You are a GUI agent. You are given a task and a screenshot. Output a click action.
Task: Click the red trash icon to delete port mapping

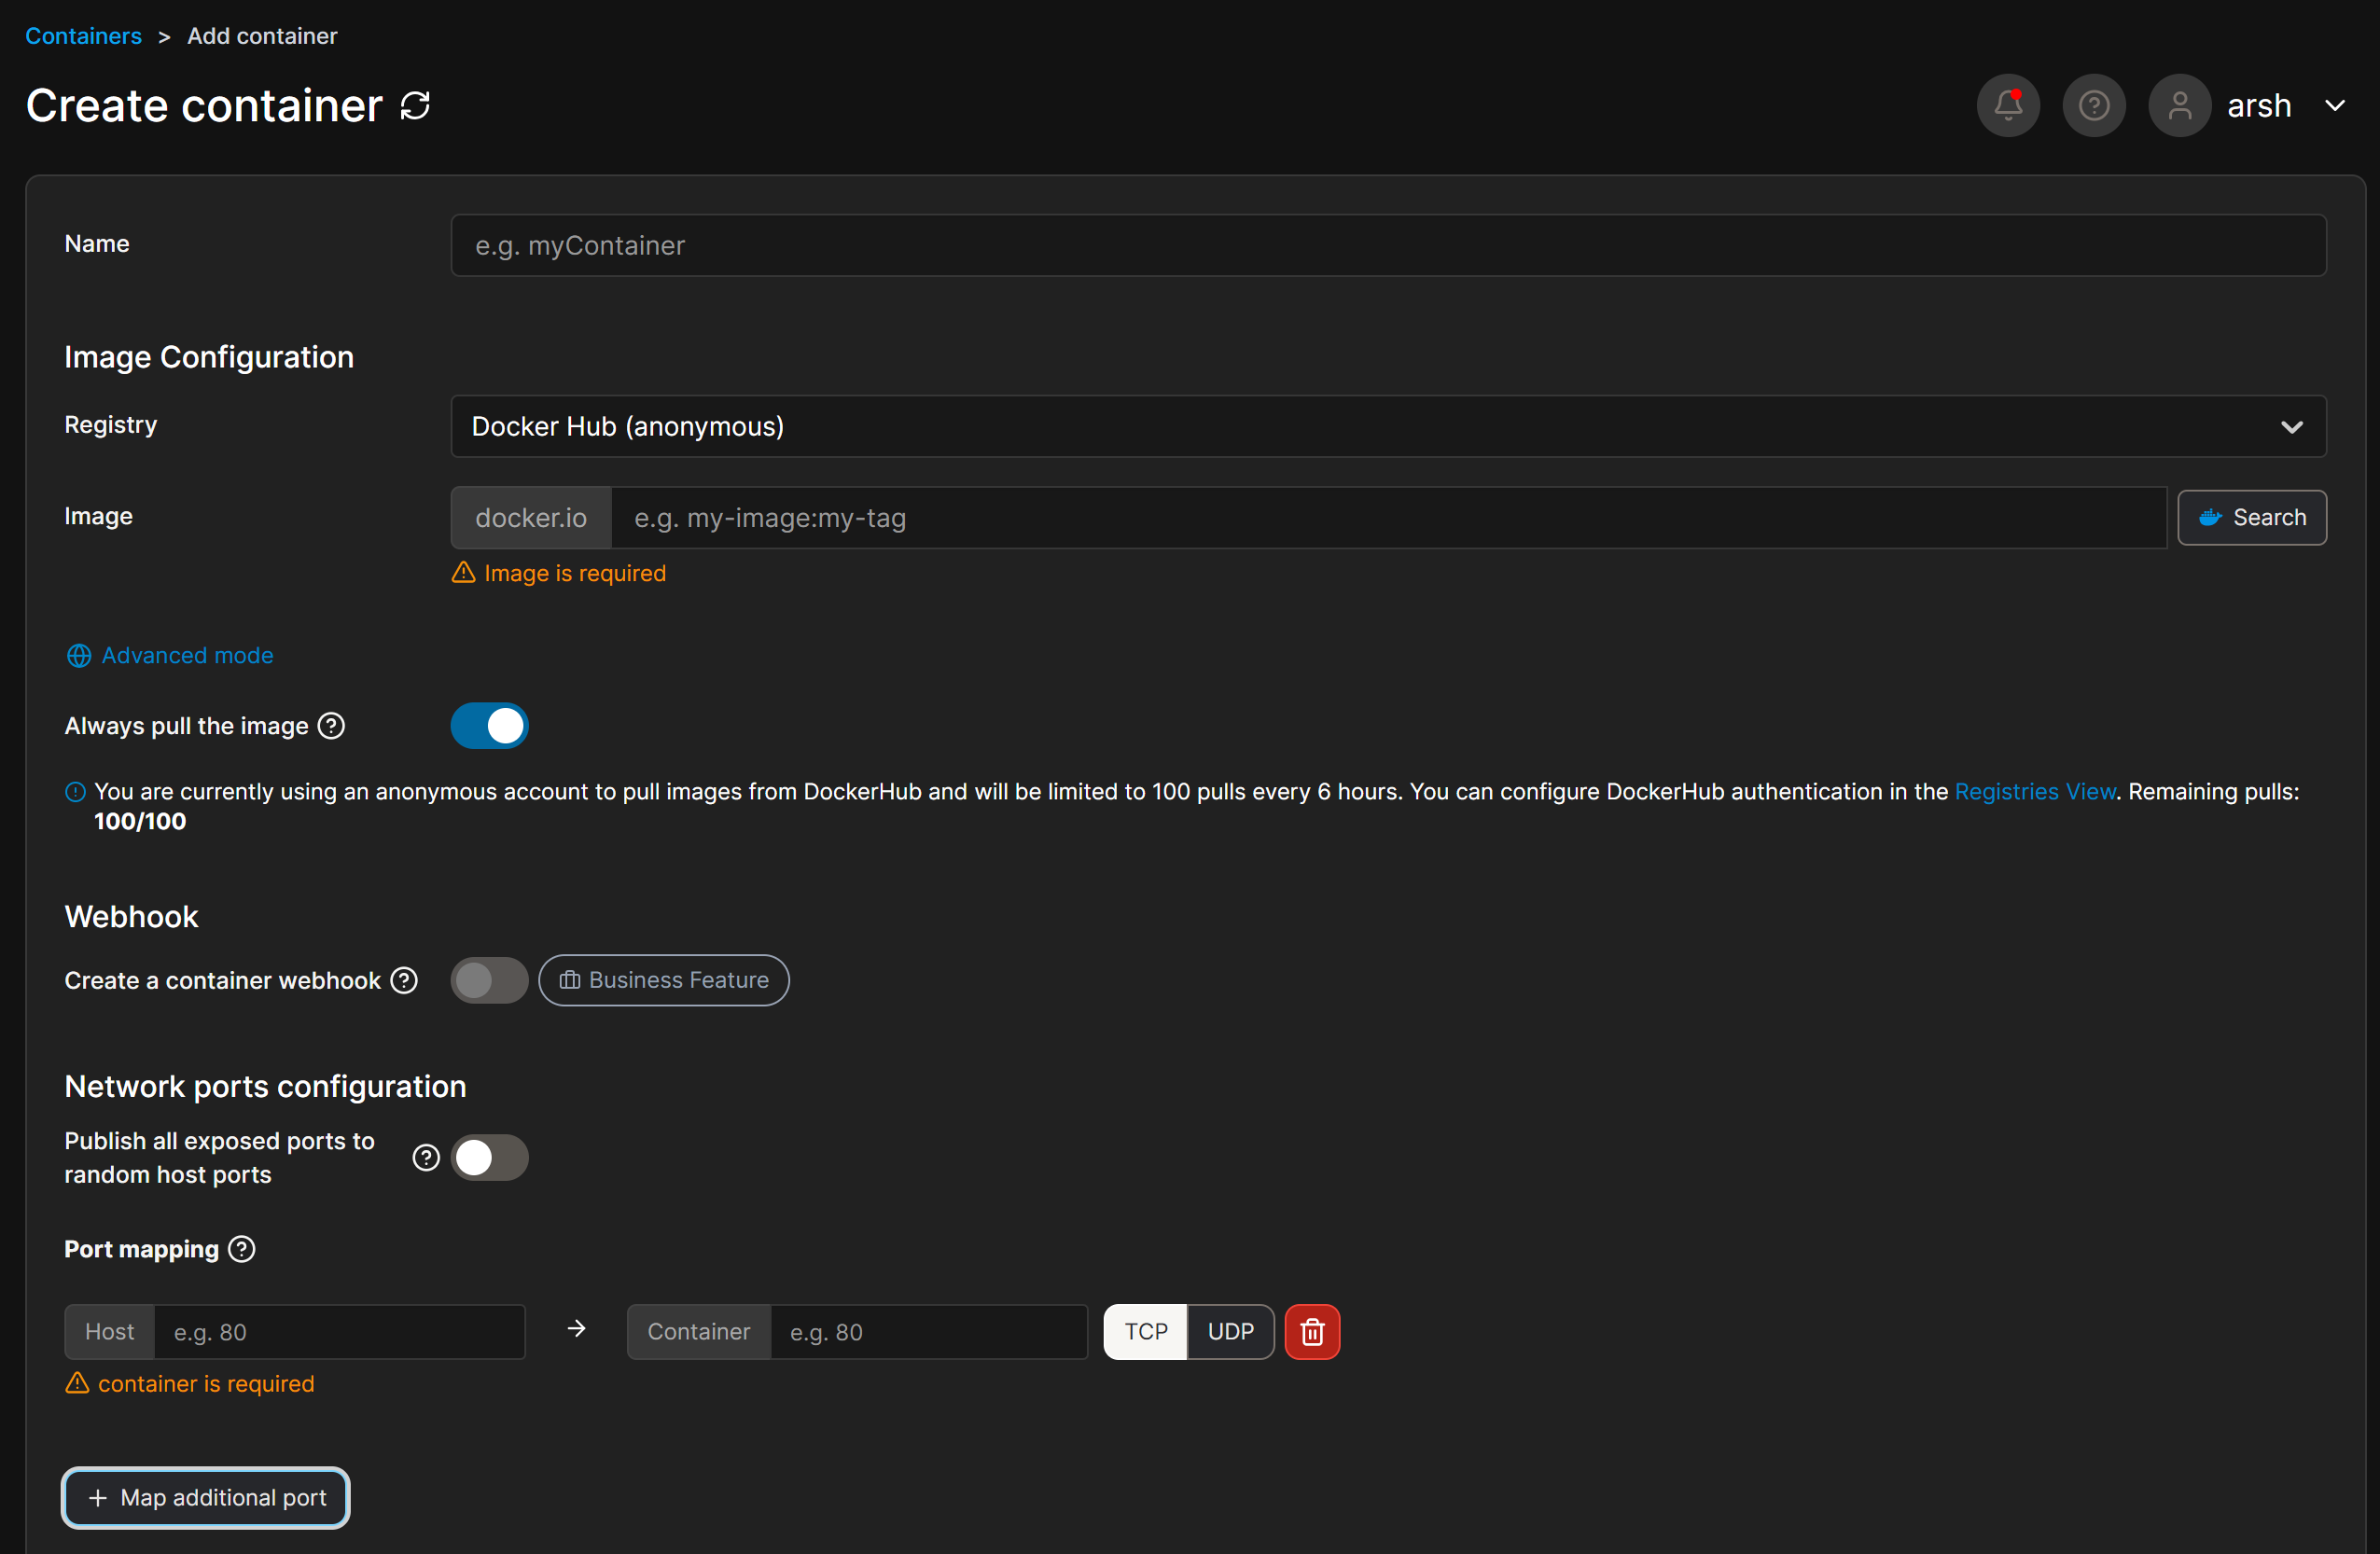coord(1312,1332)
